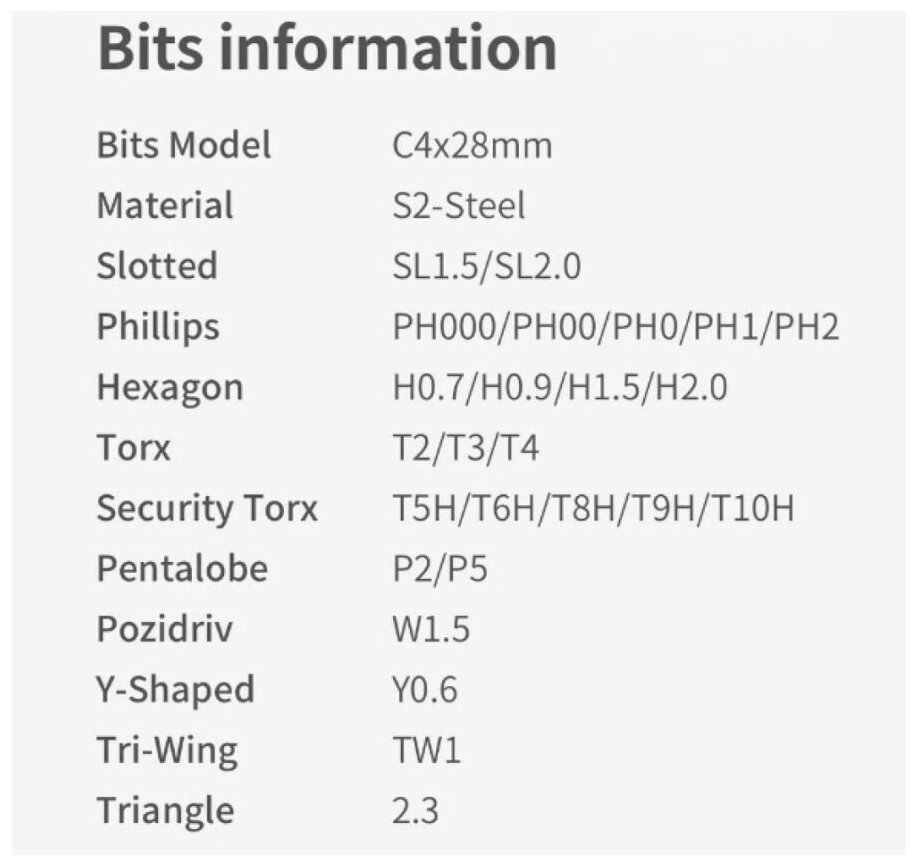Click the C4x28mm model value
916x866 pixels.
coord(472,146)
